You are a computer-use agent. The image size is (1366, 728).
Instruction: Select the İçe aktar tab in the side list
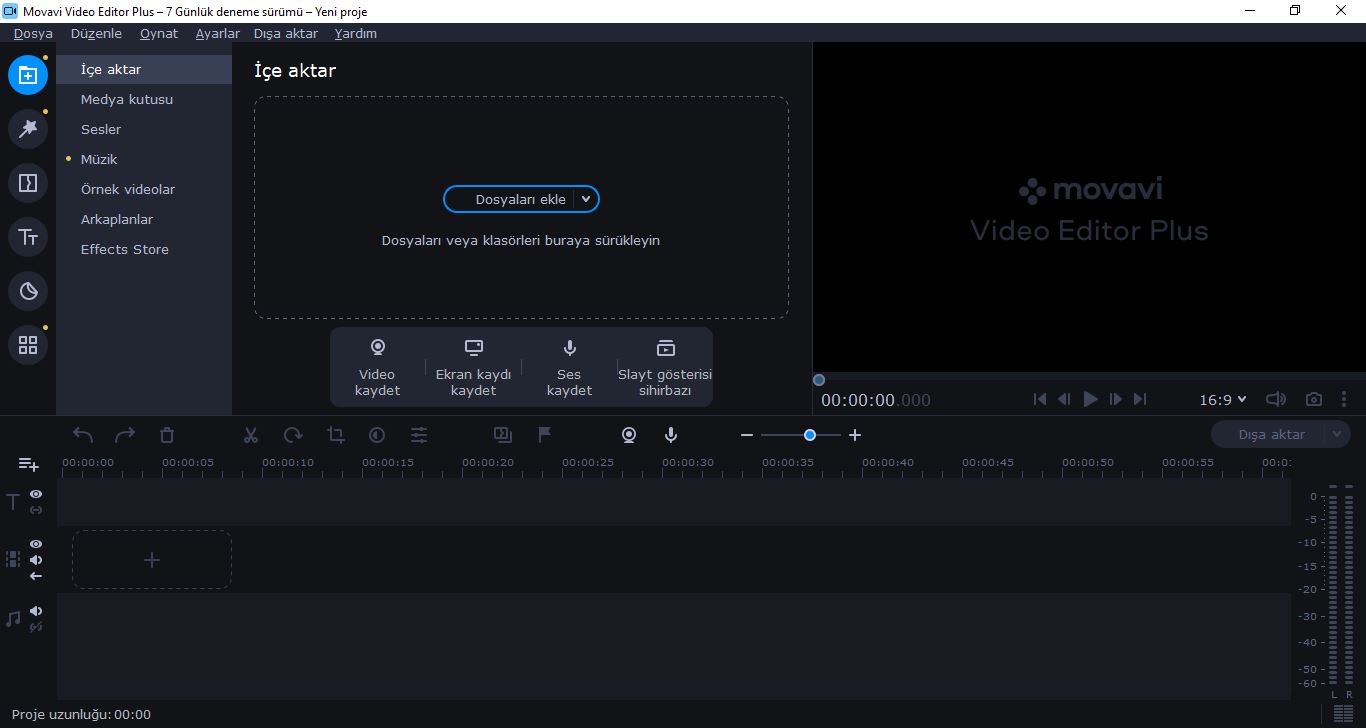click(144, 69)
